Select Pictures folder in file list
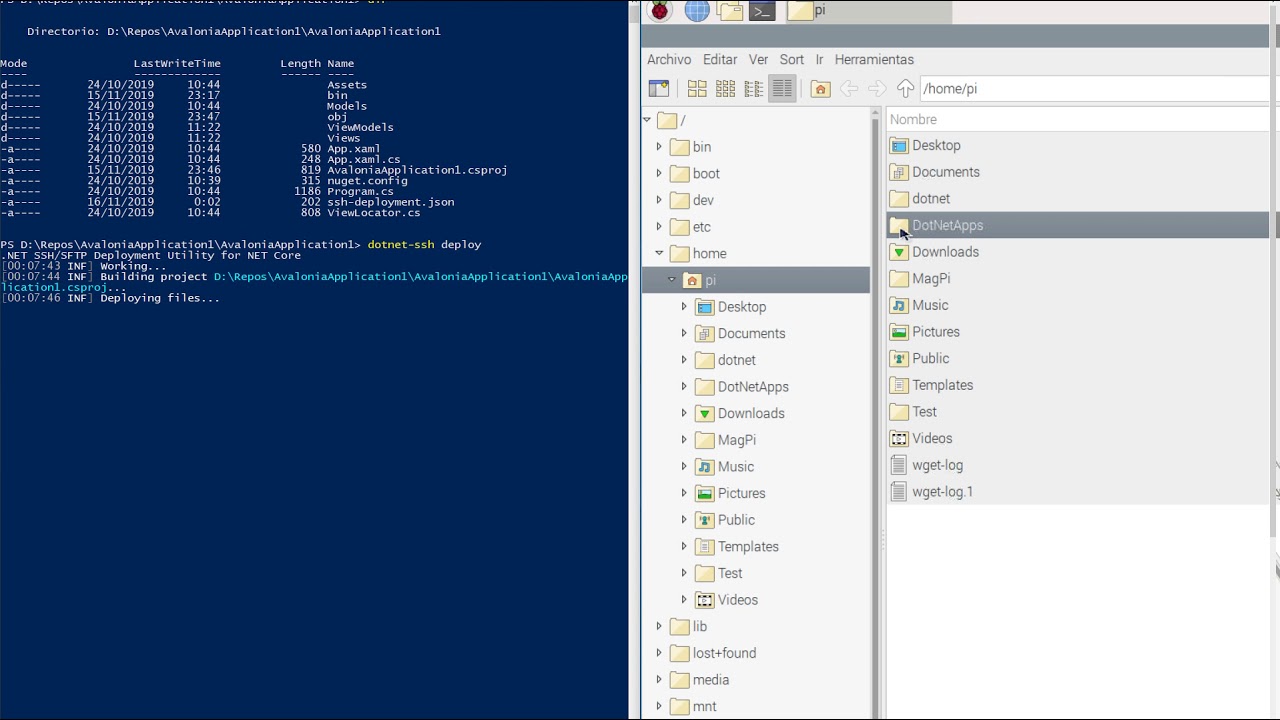1280x720 pixels. (x=1078, y=332)
